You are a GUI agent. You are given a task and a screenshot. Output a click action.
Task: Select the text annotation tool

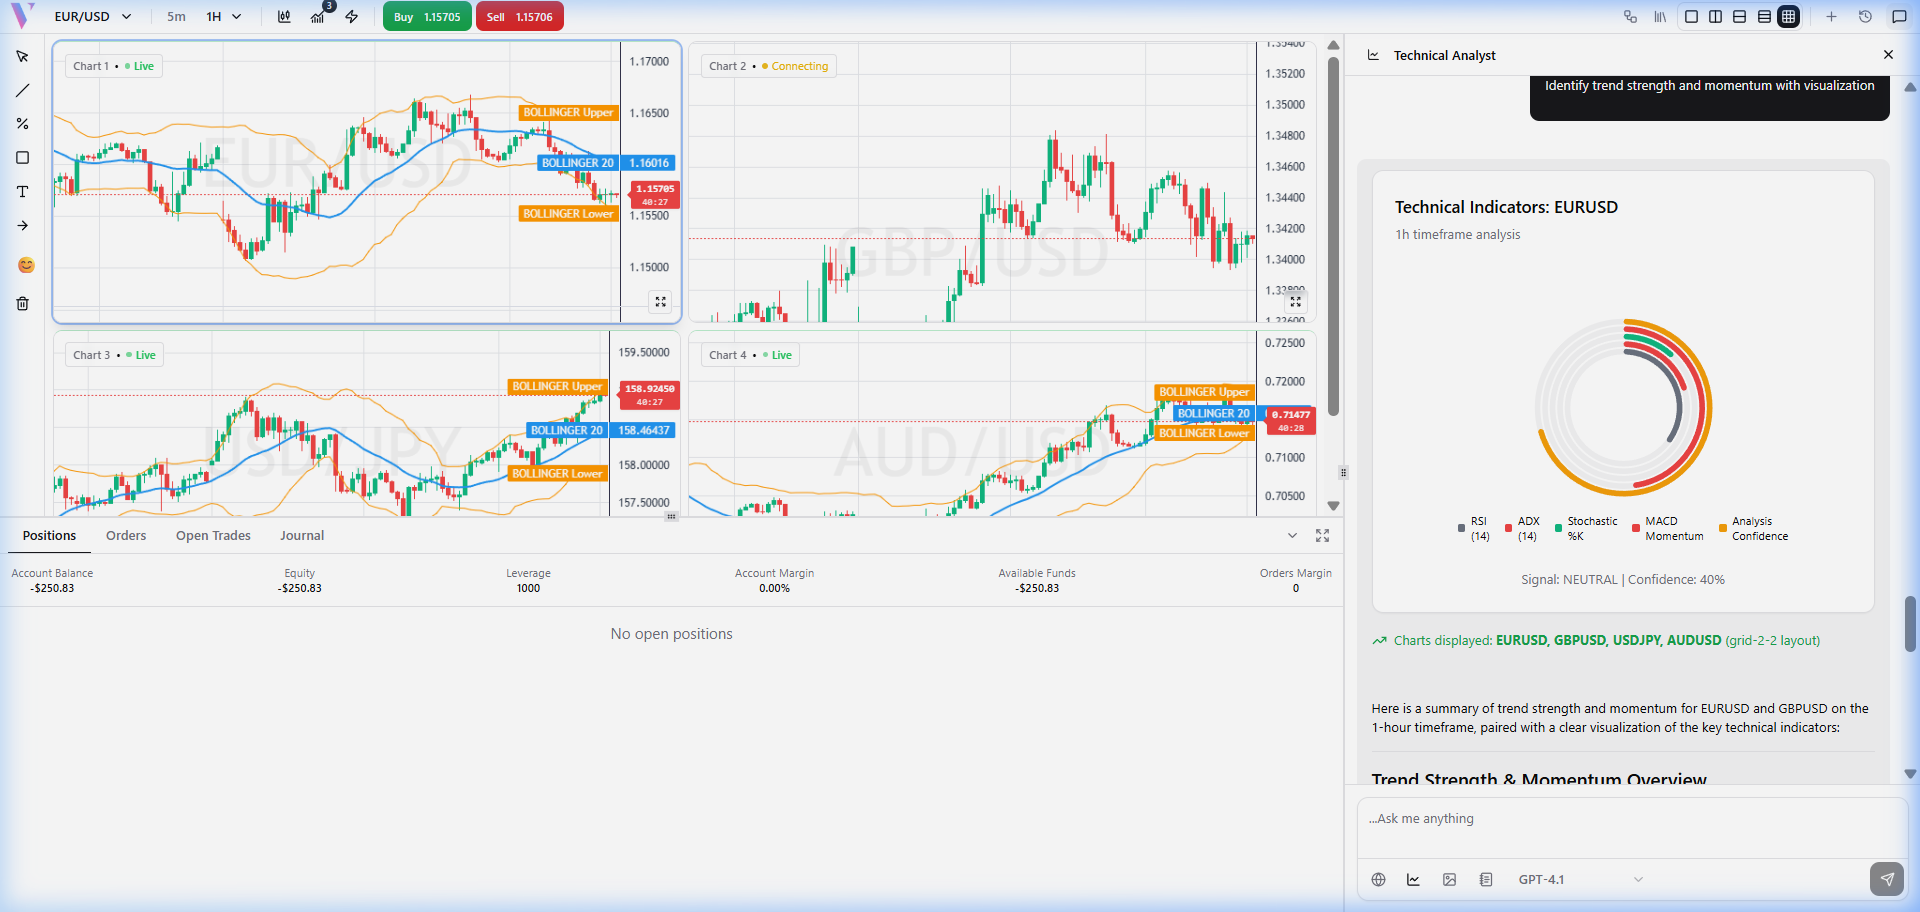coord(22,192)
